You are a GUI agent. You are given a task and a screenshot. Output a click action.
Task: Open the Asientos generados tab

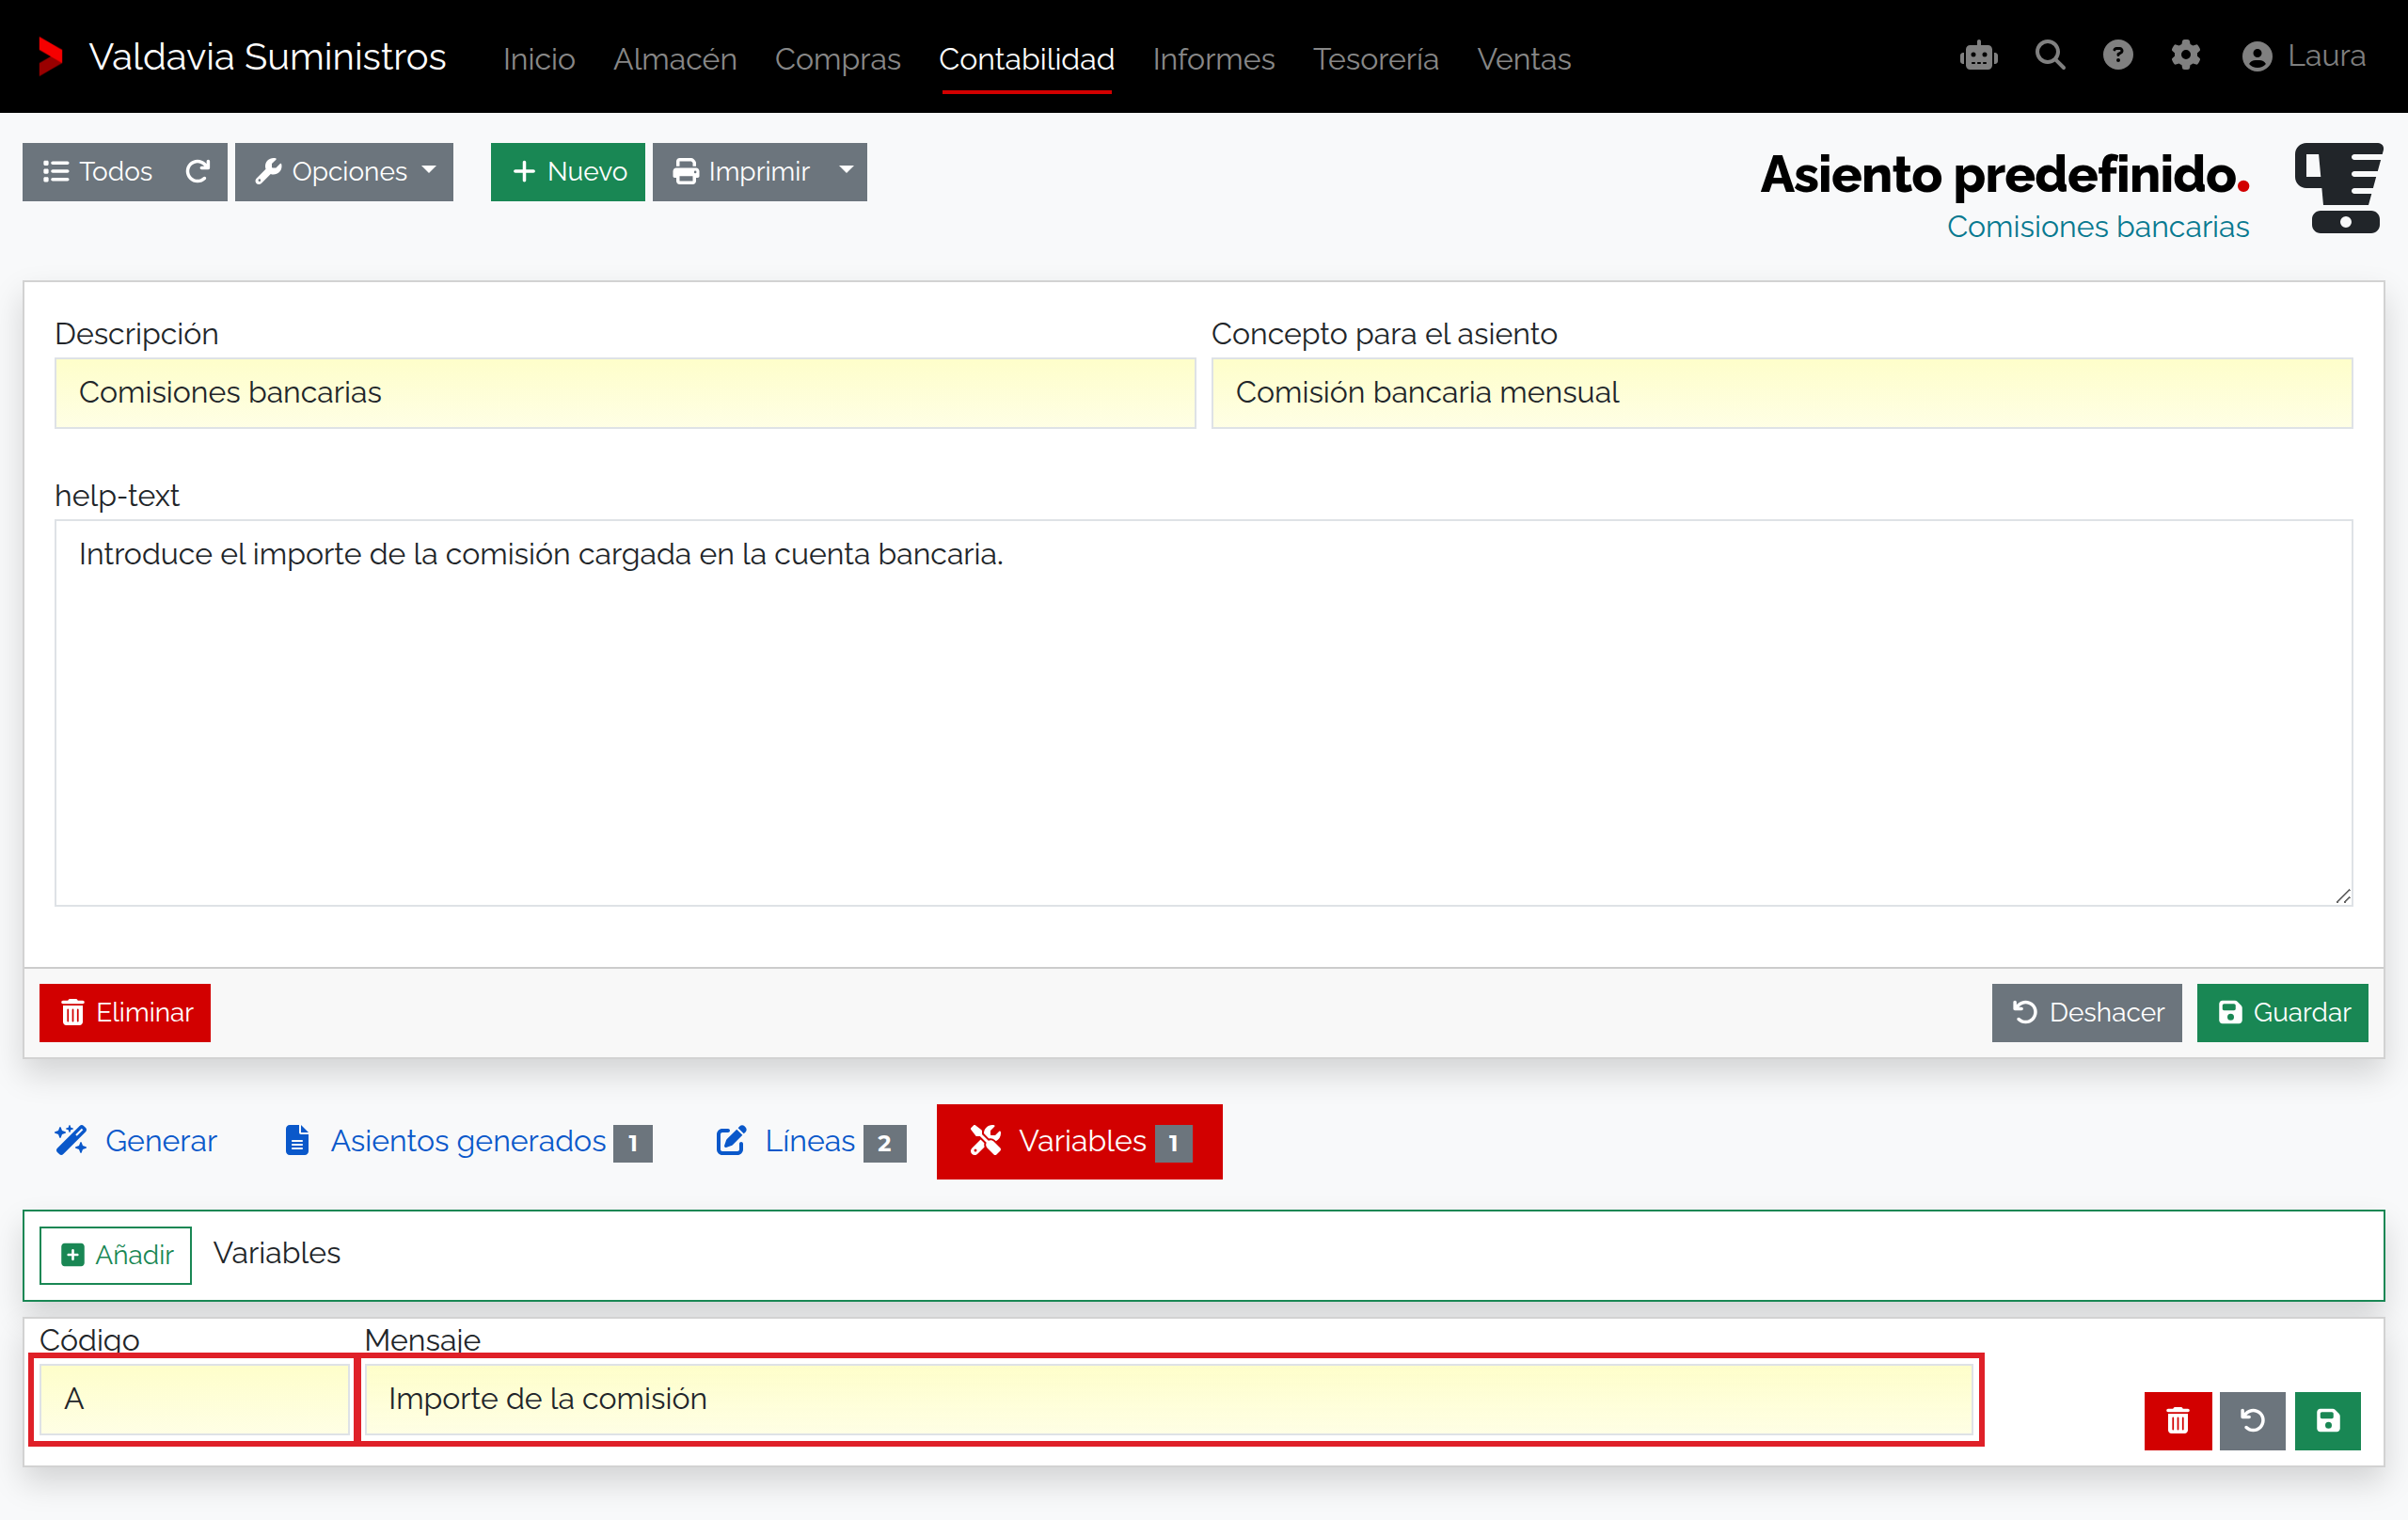click(468, 1141)
